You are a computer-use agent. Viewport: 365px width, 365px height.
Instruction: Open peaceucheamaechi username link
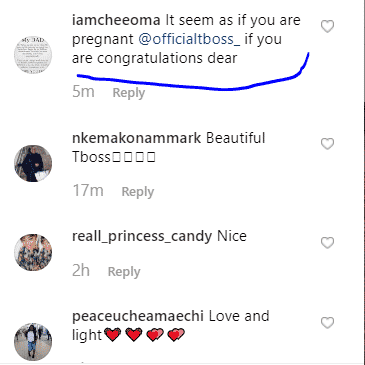tap(138, 316)
